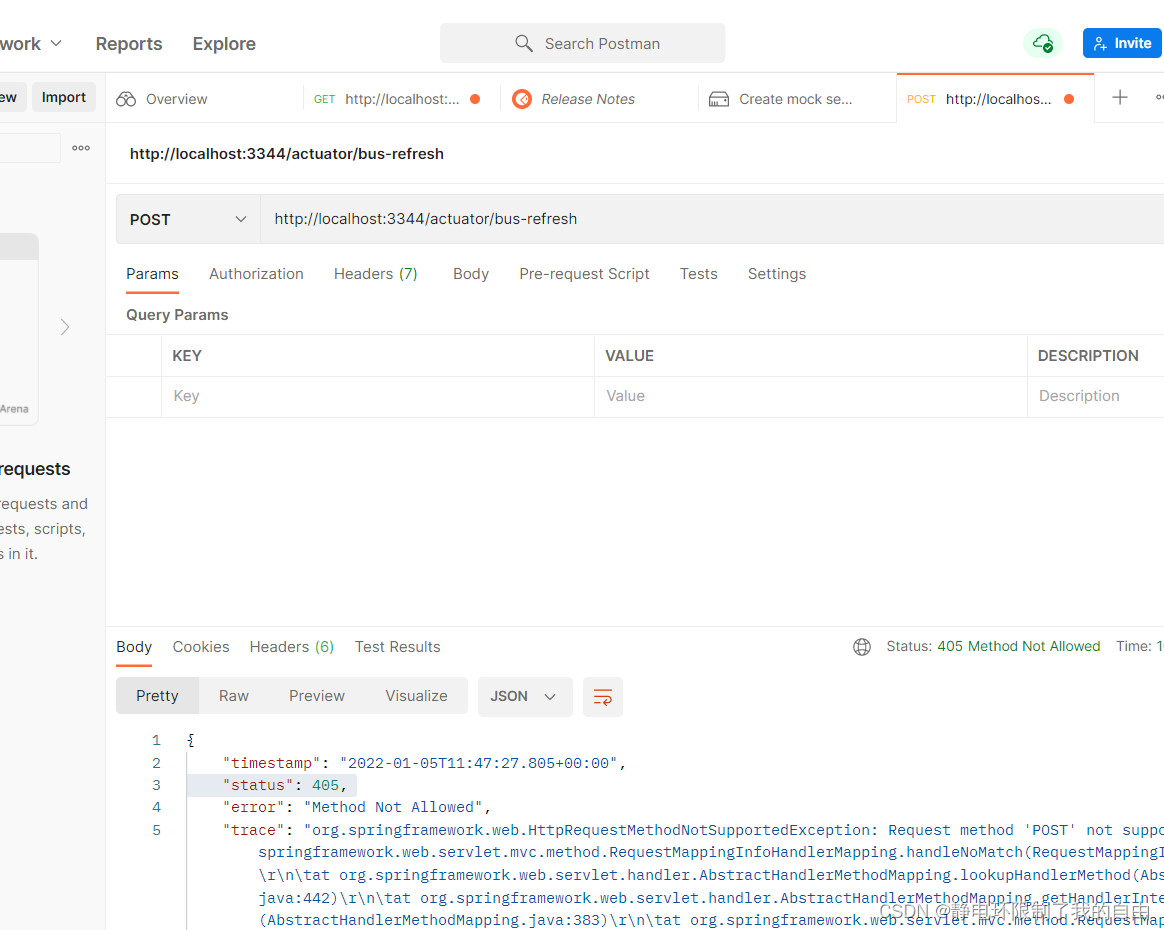Click the Invite button
The image size is (1164, 930).
pyautogui.click(x=1122, y=43)
